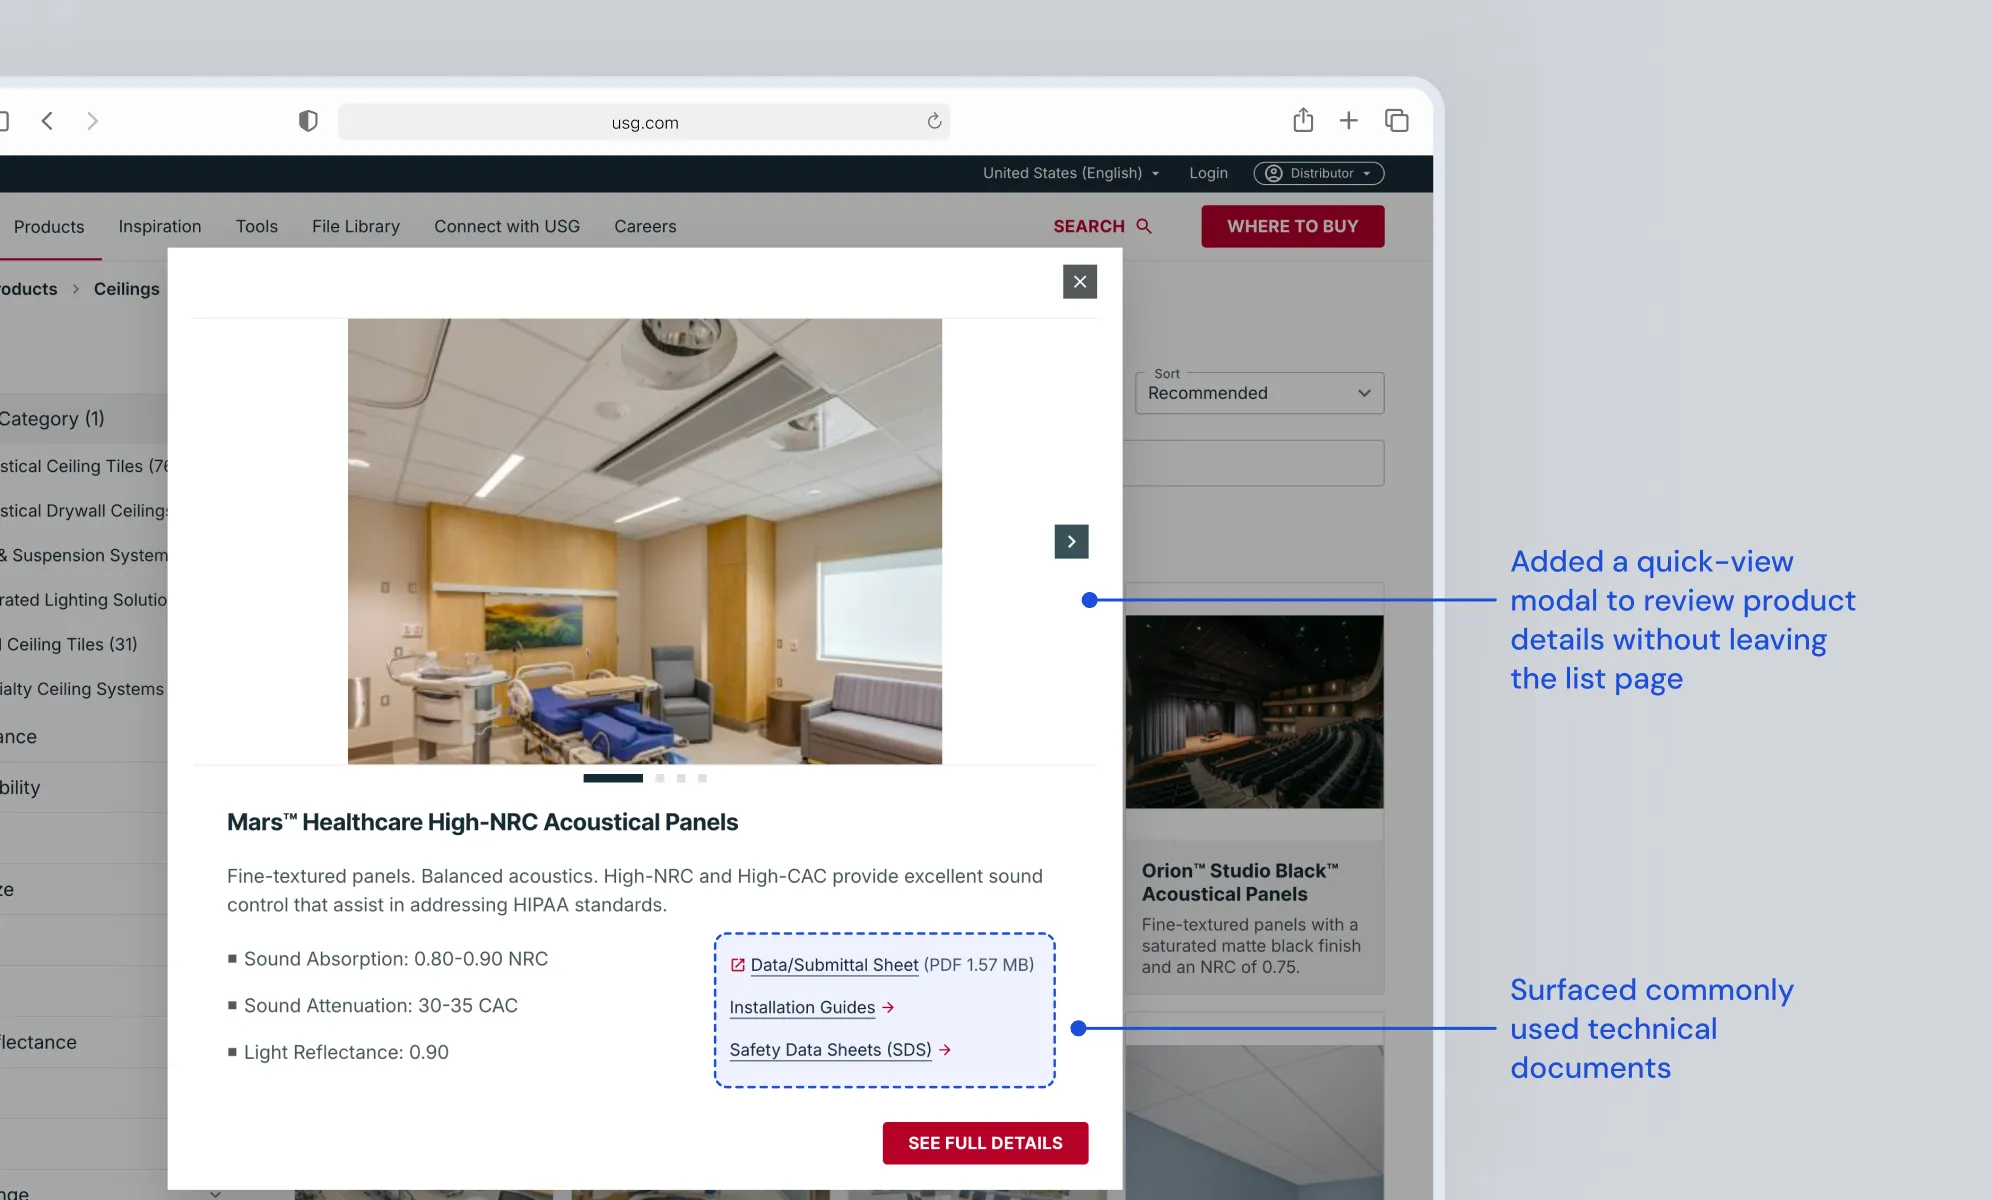Open the Tools menu

257,227
